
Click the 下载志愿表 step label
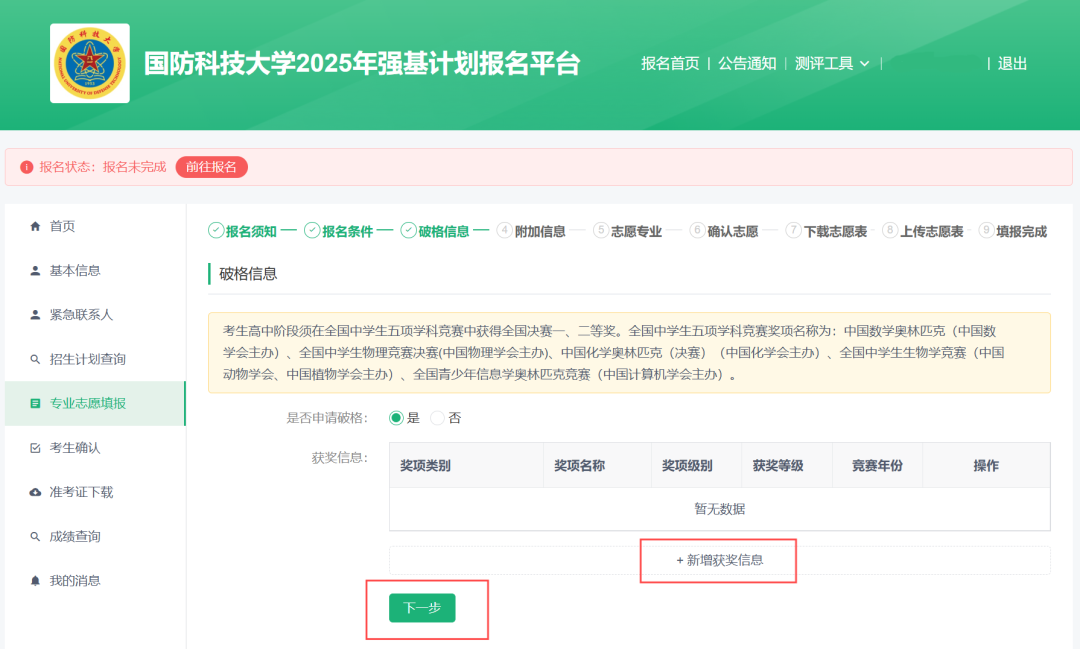pos(835,231)
